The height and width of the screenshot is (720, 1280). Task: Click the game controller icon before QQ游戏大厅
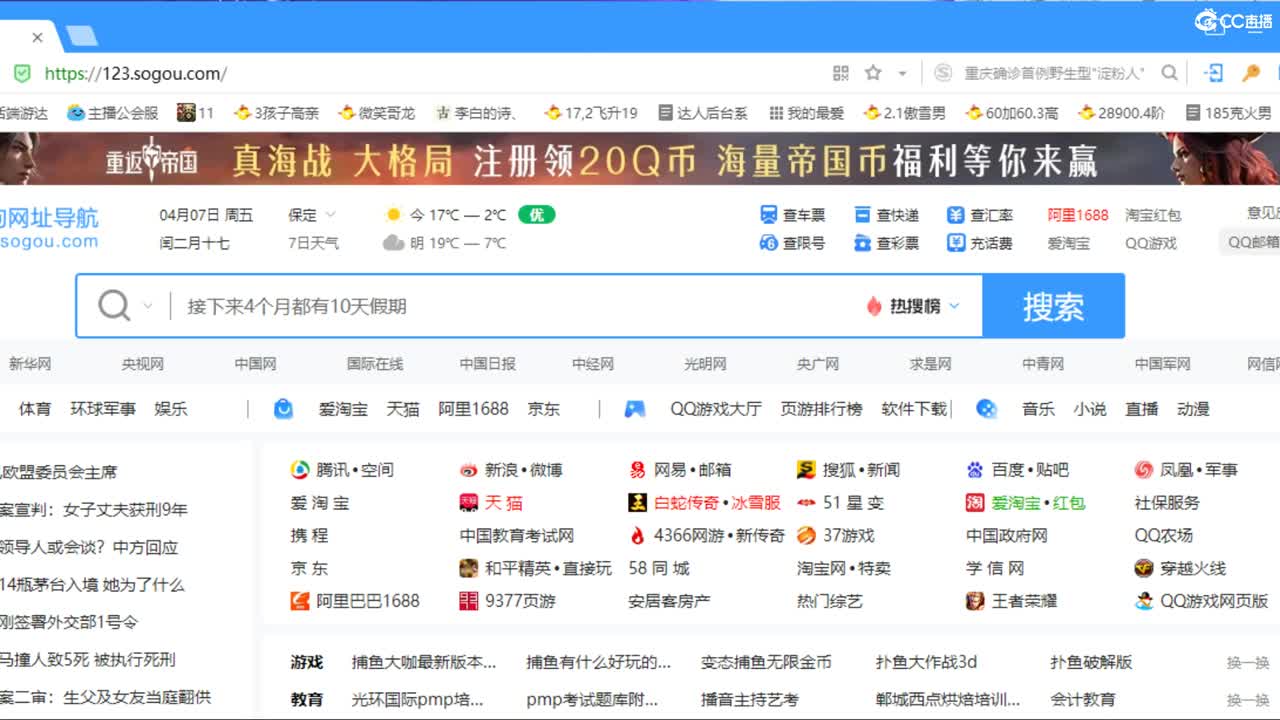635,409
